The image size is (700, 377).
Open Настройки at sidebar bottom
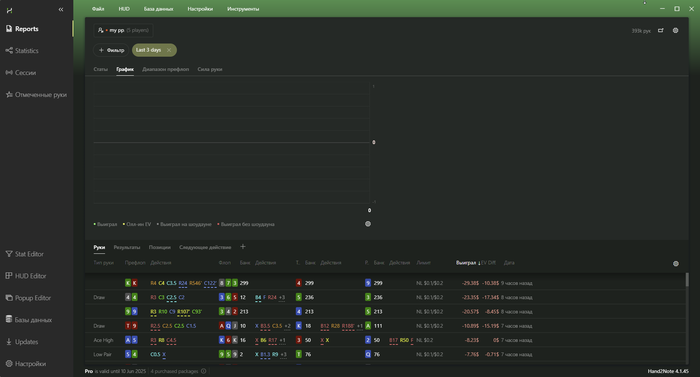[26, 364]
